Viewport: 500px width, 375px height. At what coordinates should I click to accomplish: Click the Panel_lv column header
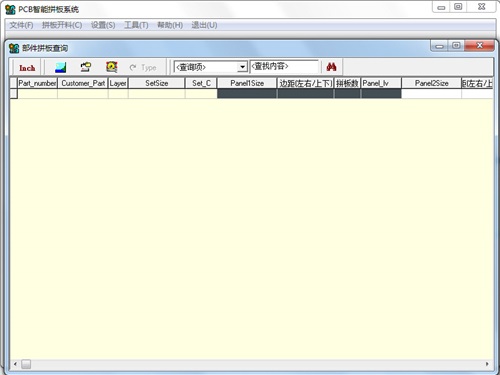tap(381, 83)
